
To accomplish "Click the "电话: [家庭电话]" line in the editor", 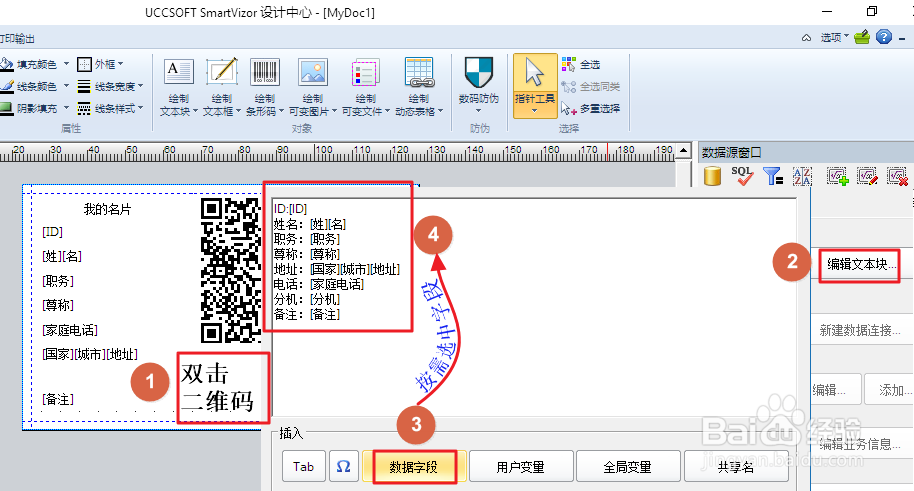I will 319,284.
